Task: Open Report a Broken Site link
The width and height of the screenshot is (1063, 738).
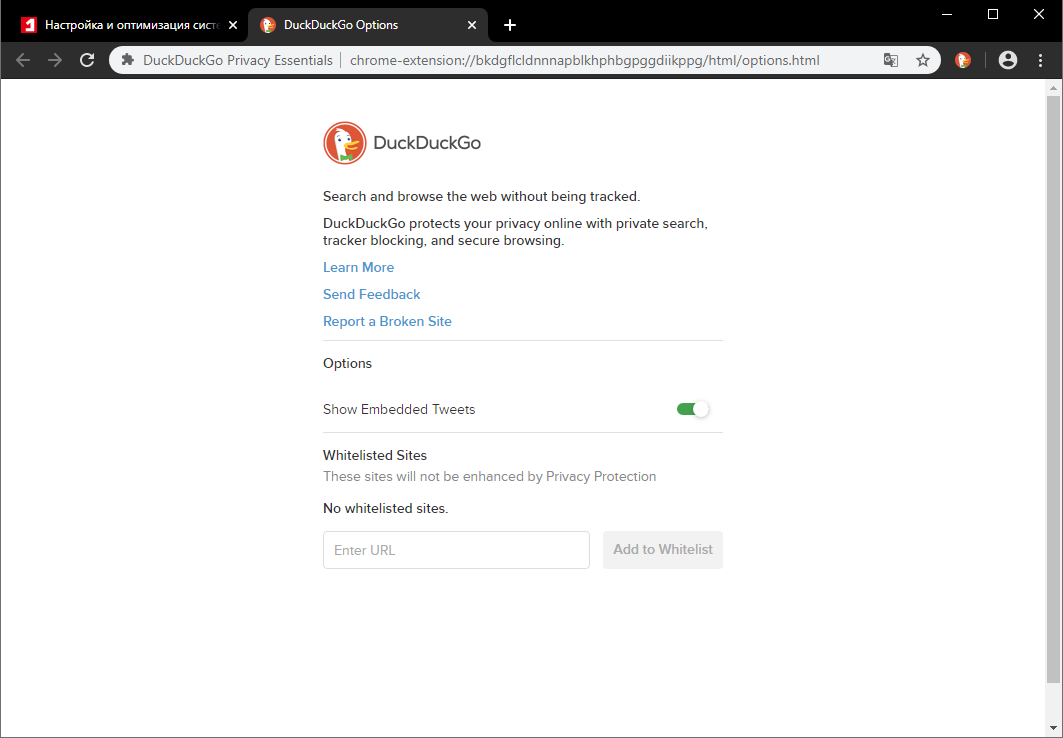Action: pos(387,322)
